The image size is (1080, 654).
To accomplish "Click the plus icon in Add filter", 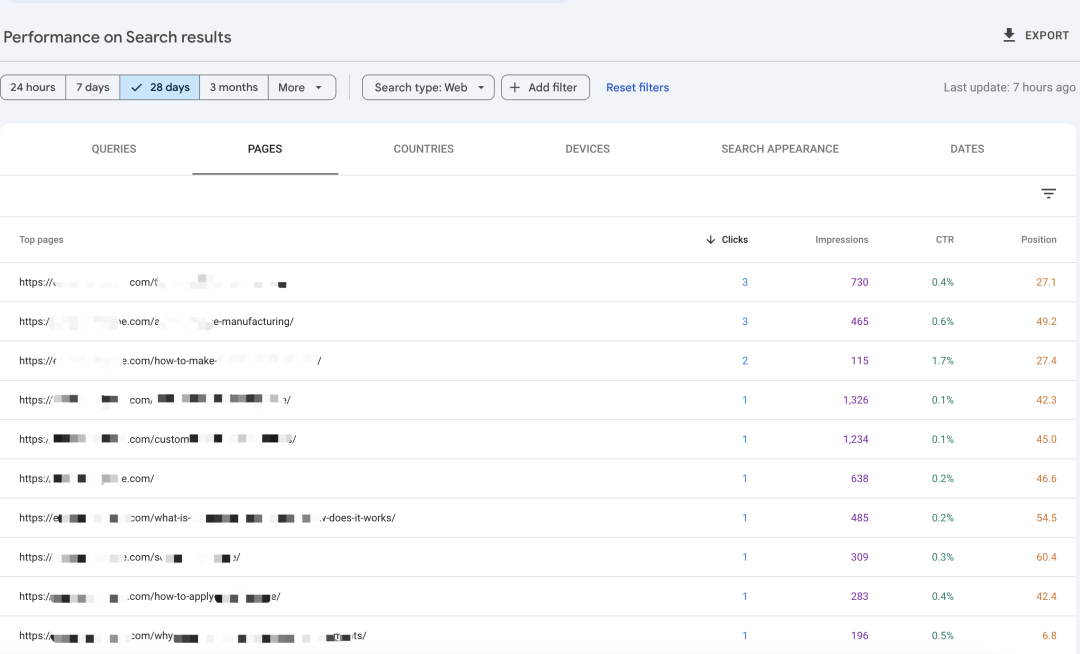I will coord(515,87).
